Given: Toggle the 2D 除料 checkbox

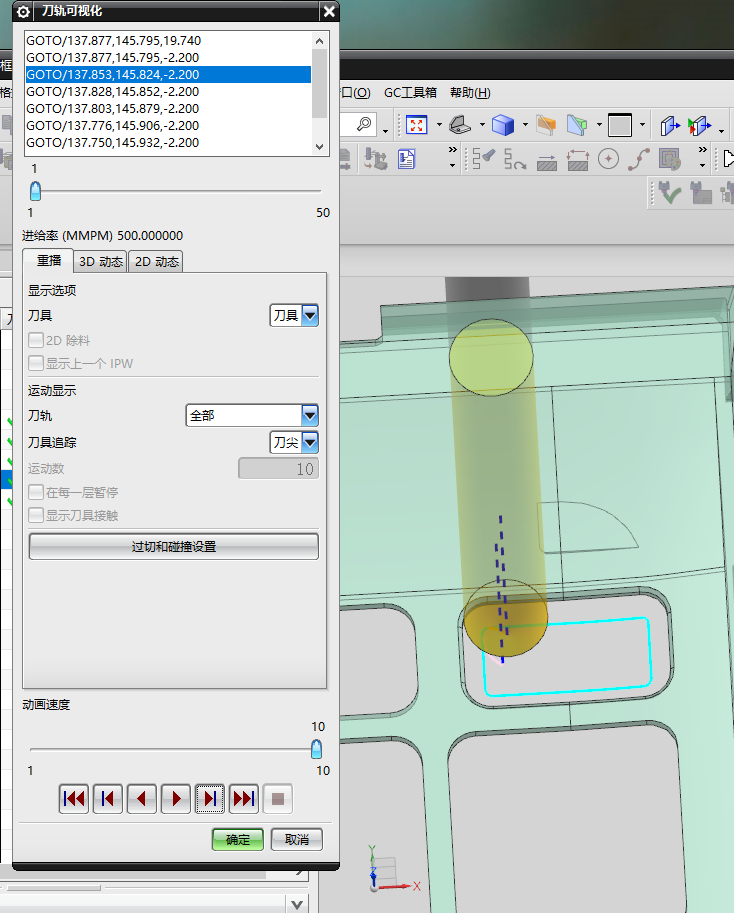Looking at the screenshot, I should click(36, 340).
